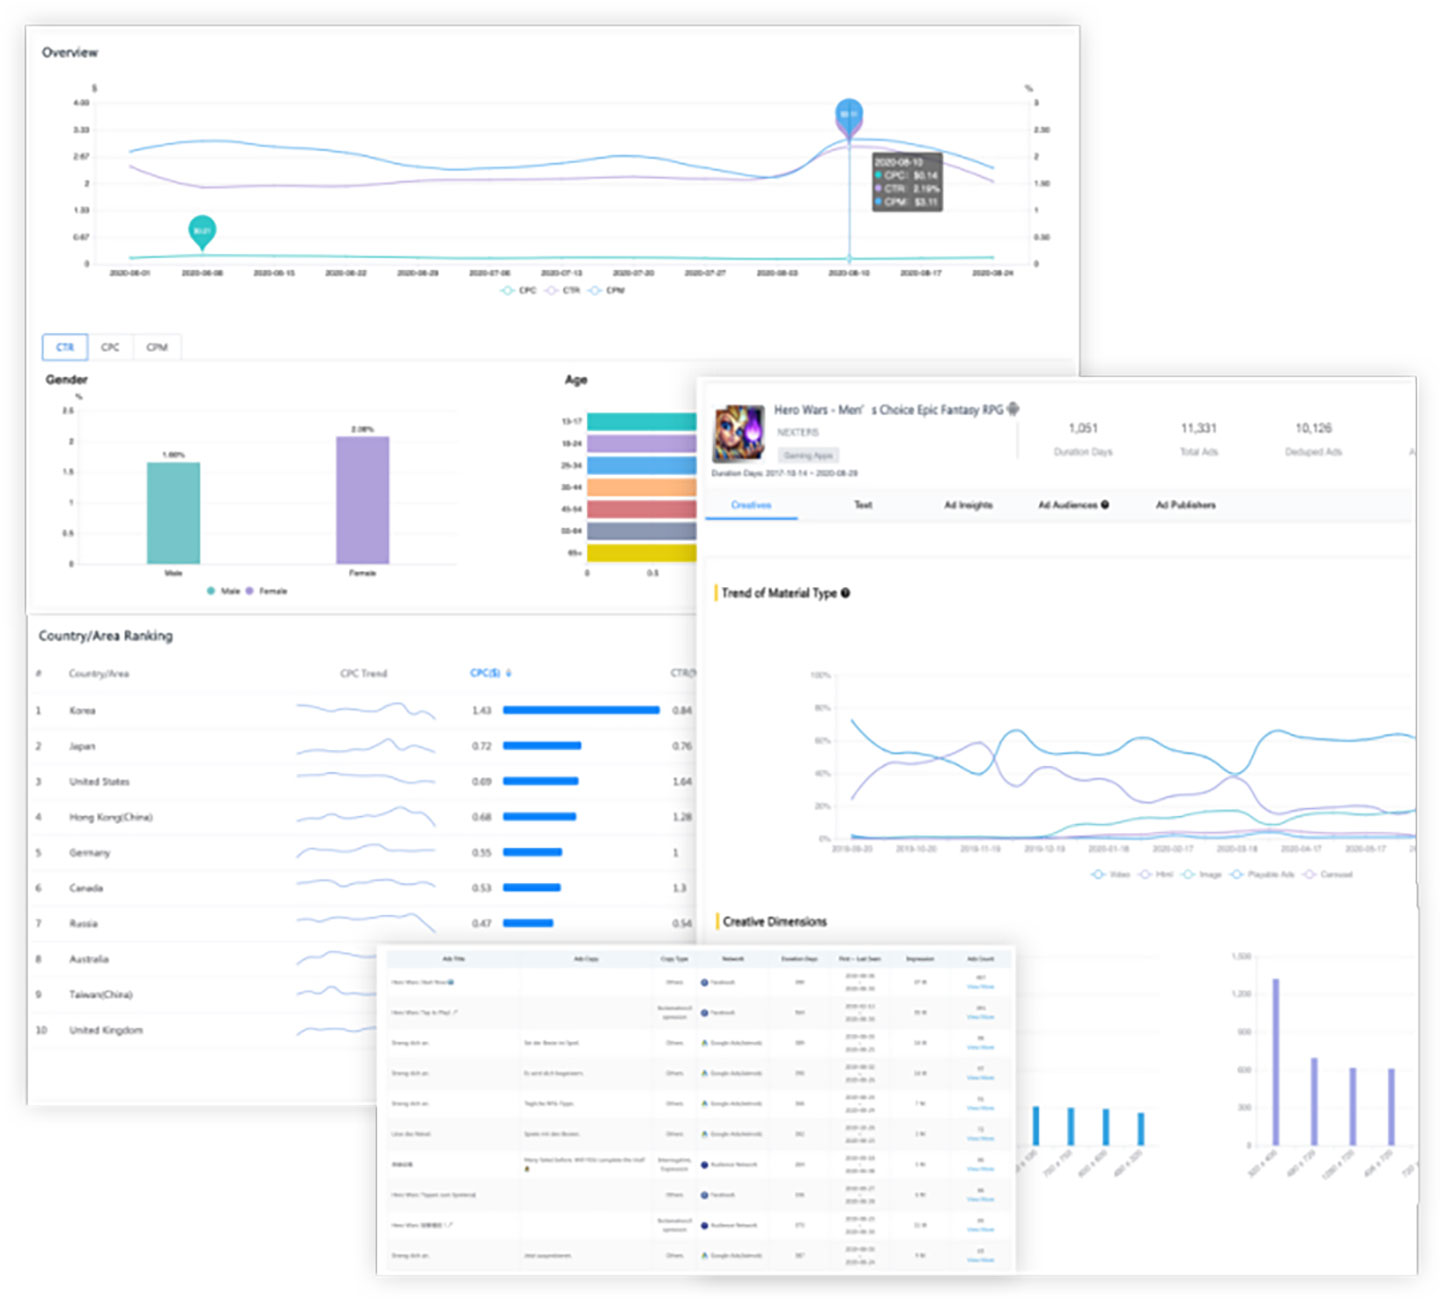Viewport: 1440px width, 1305px height.
Task: Click the Hero Wars app icon thumbnail
Action: [x=738, y=433]
